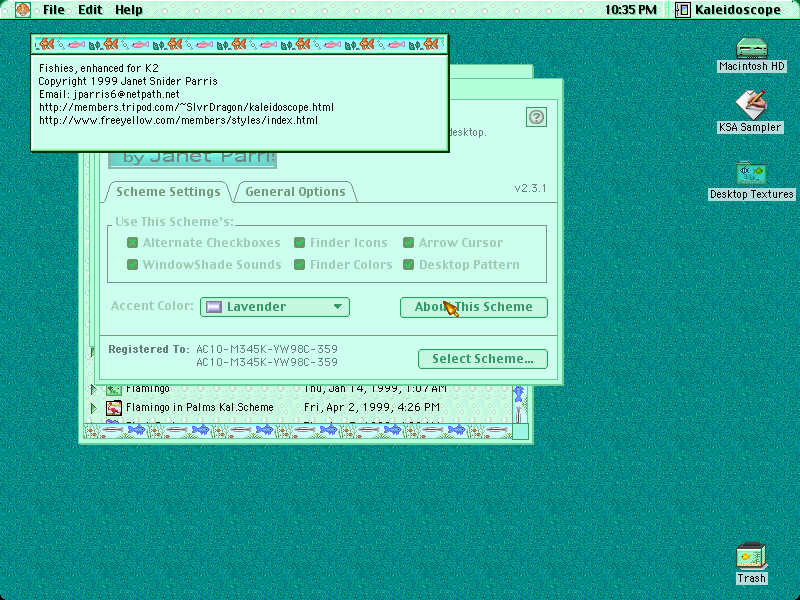Switch to the General Options tab

pos(295,192)
